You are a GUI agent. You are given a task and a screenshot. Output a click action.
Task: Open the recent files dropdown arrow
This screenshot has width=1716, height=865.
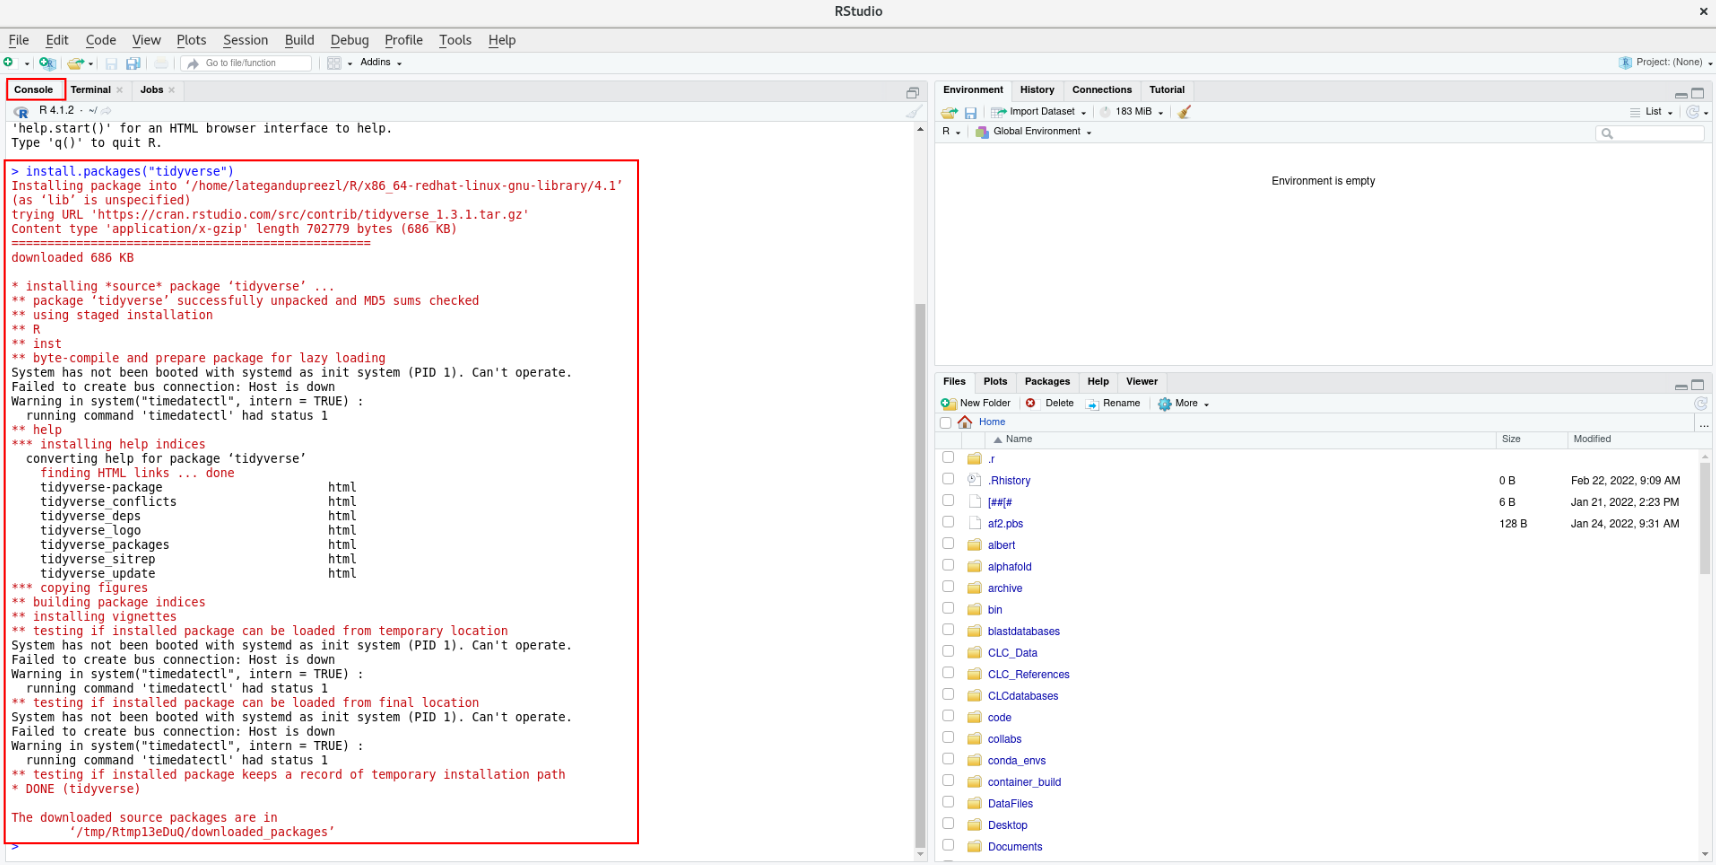[x=91, y=64]
